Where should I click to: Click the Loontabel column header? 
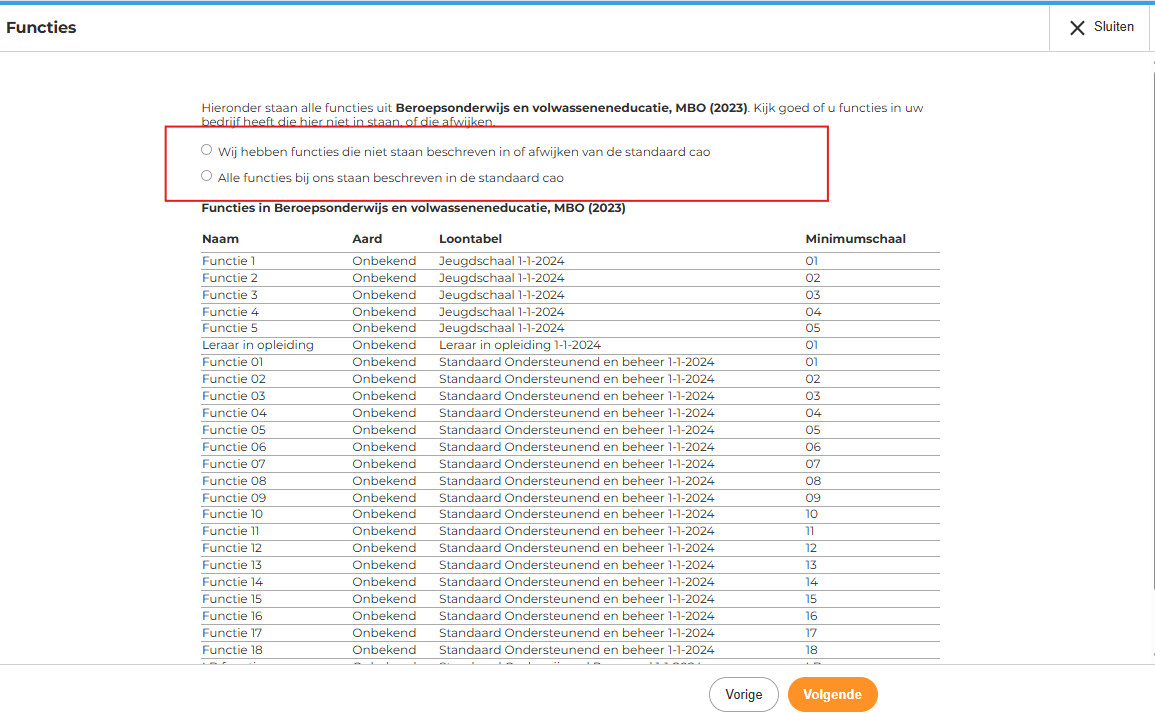(x=470, y=239)
